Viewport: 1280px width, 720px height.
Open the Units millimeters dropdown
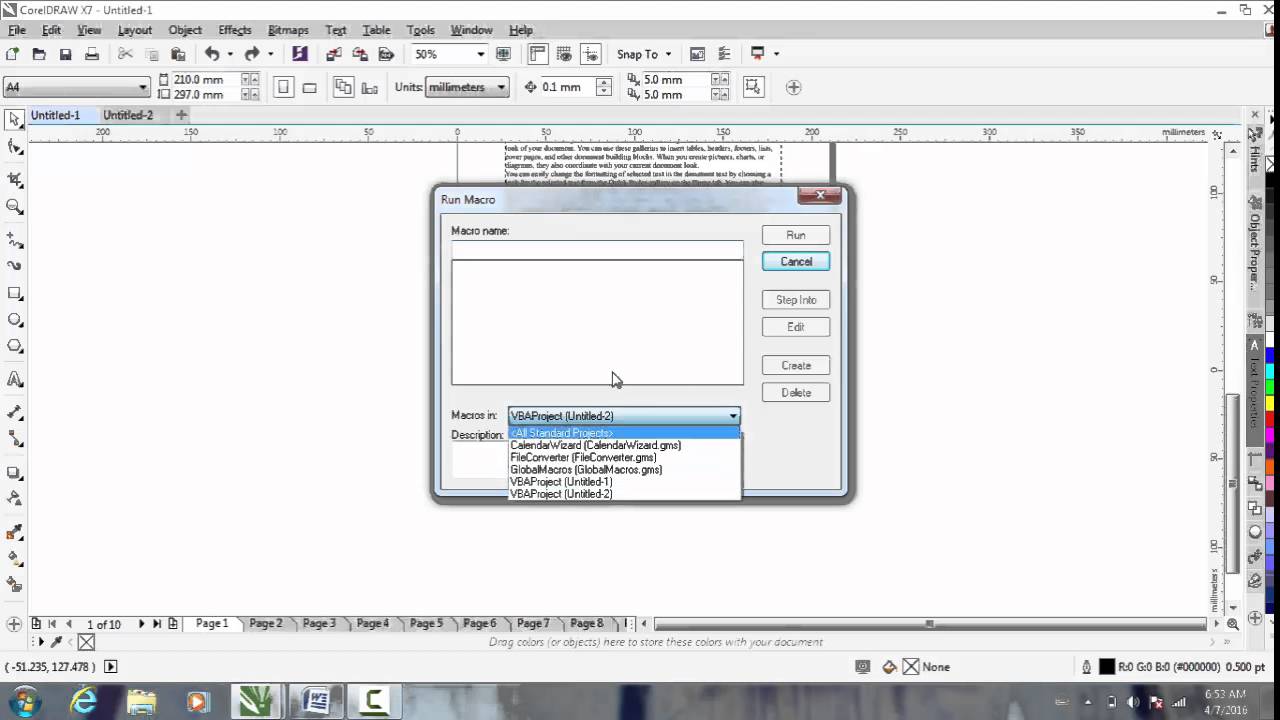pos(501,87)
